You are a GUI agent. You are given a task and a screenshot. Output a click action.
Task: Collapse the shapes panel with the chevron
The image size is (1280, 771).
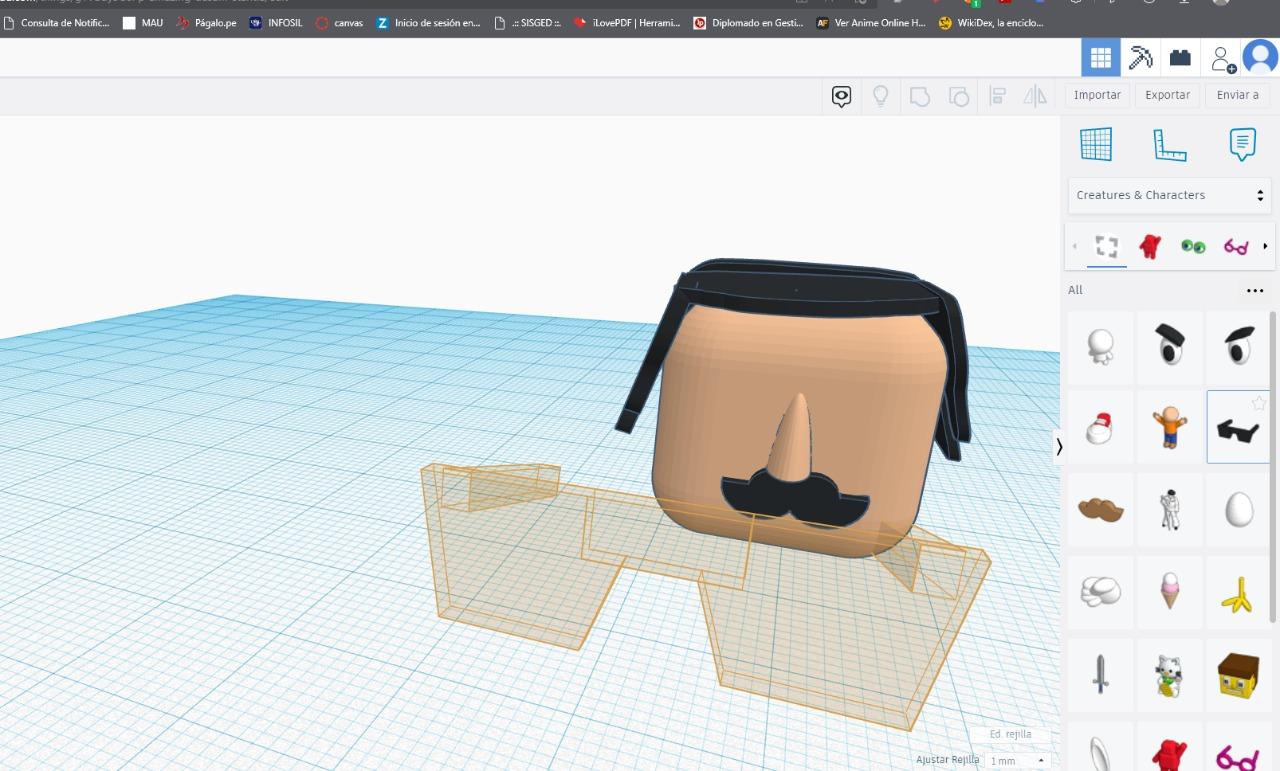coord(1059,447)
